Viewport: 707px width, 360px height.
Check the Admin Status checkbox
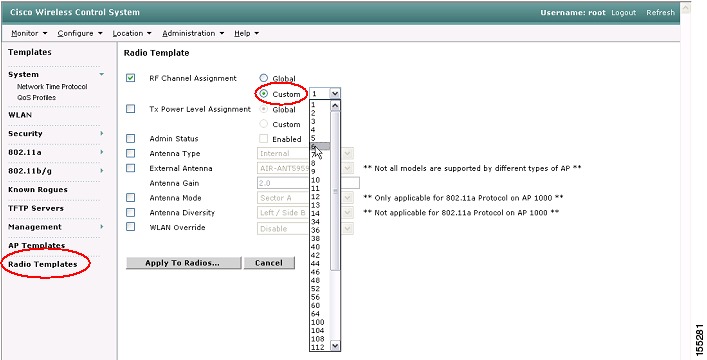(x=130, y=138)
